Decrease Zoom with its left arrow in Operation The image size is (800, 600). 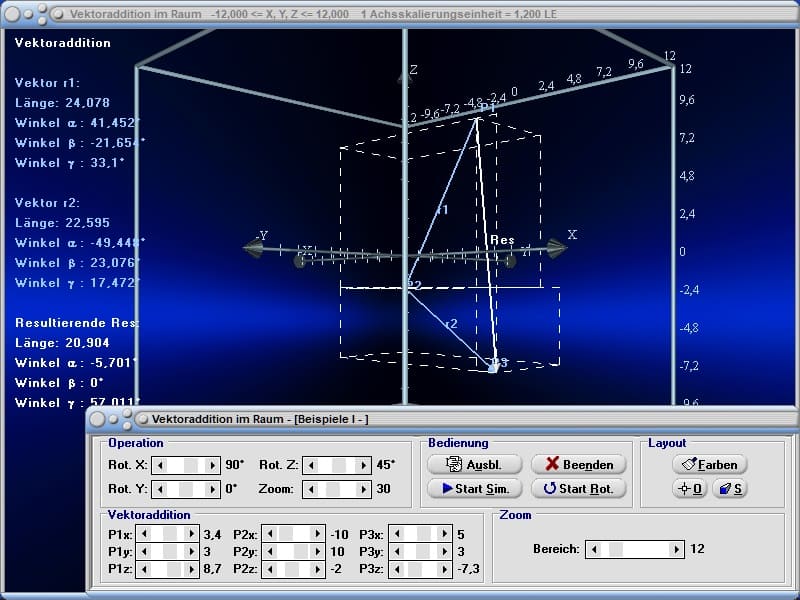[x=311, y=489]
